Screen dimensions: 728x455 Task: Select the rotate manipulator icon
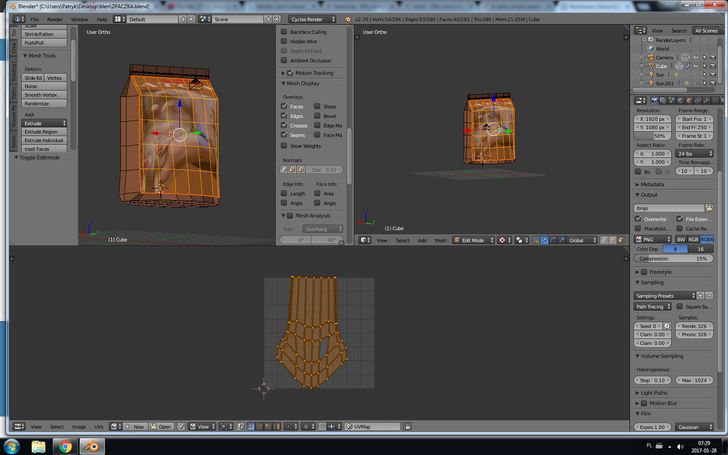coord(553,240)
